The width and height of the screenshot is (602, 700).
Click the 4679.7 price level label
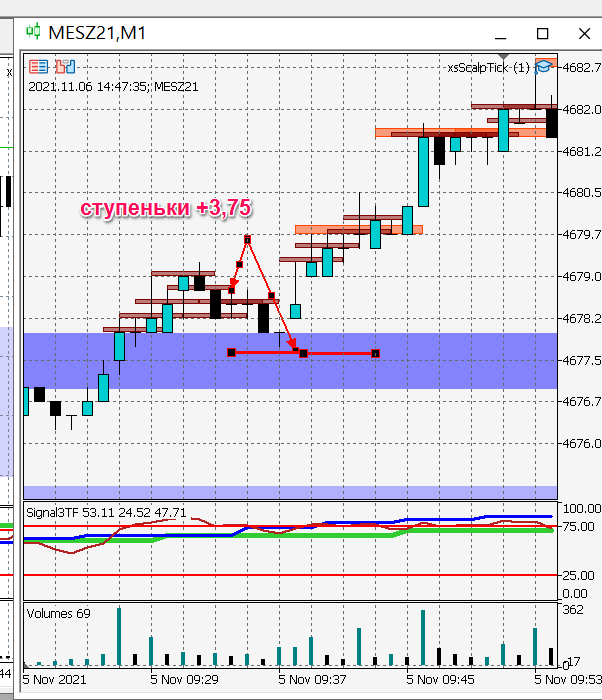(x=582, y=234)
